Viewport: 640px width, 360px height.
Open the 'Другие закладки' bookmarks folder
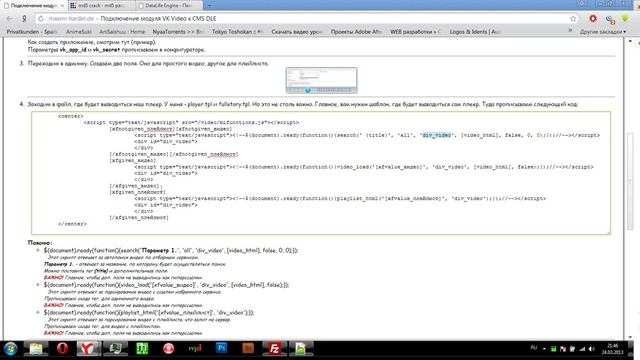(x=602, y=31)
